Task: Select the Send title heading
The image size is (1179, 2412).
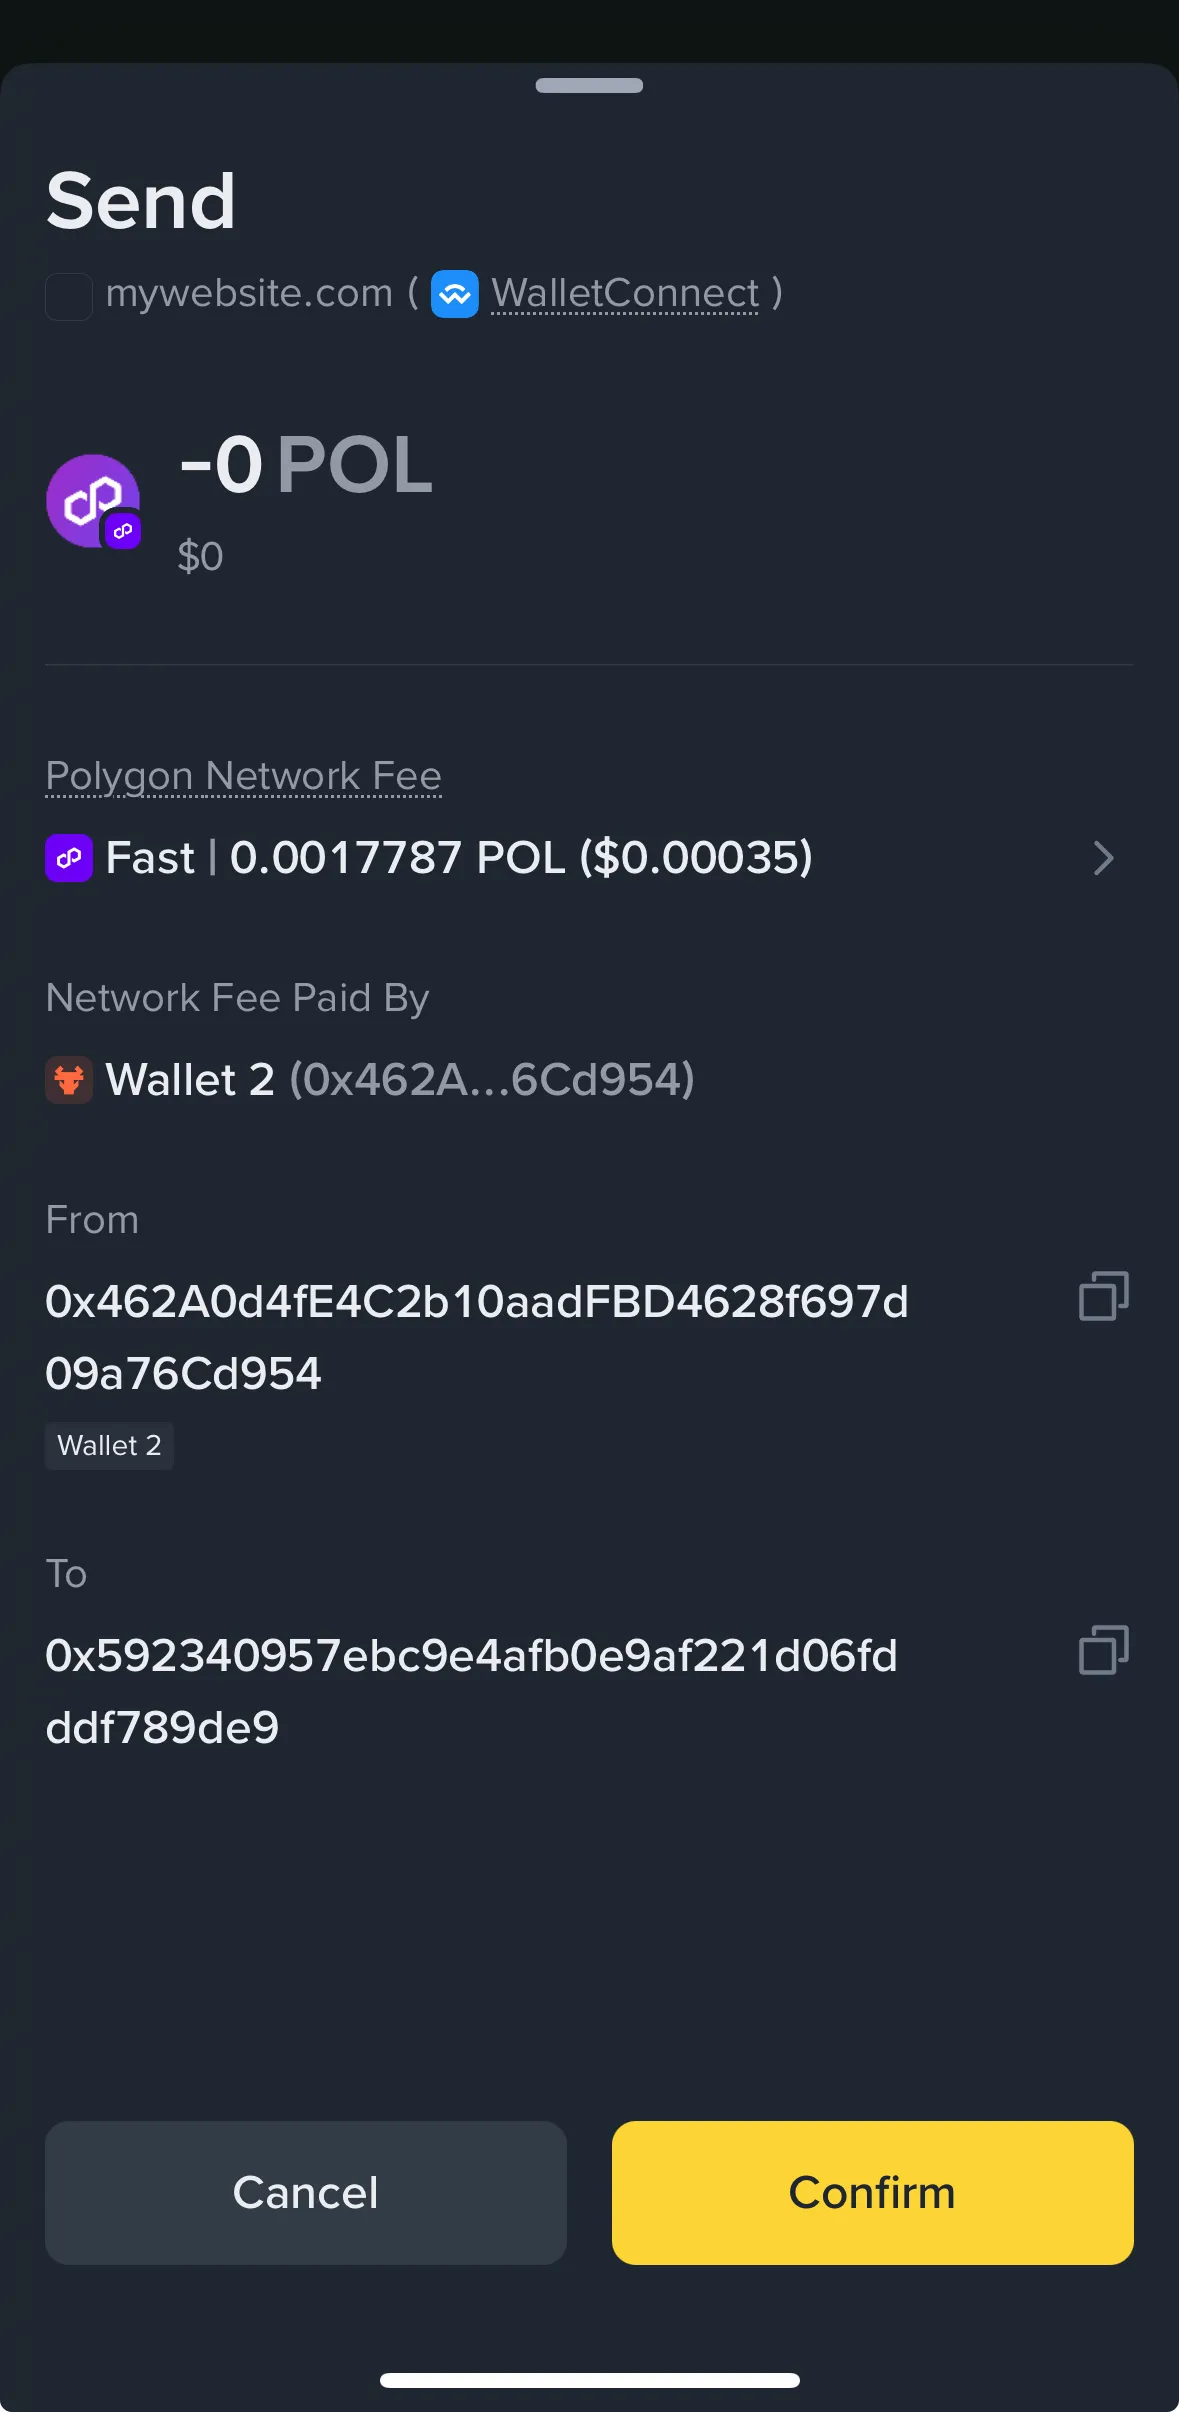Action: pyautogui.click(x=141, y=199)
